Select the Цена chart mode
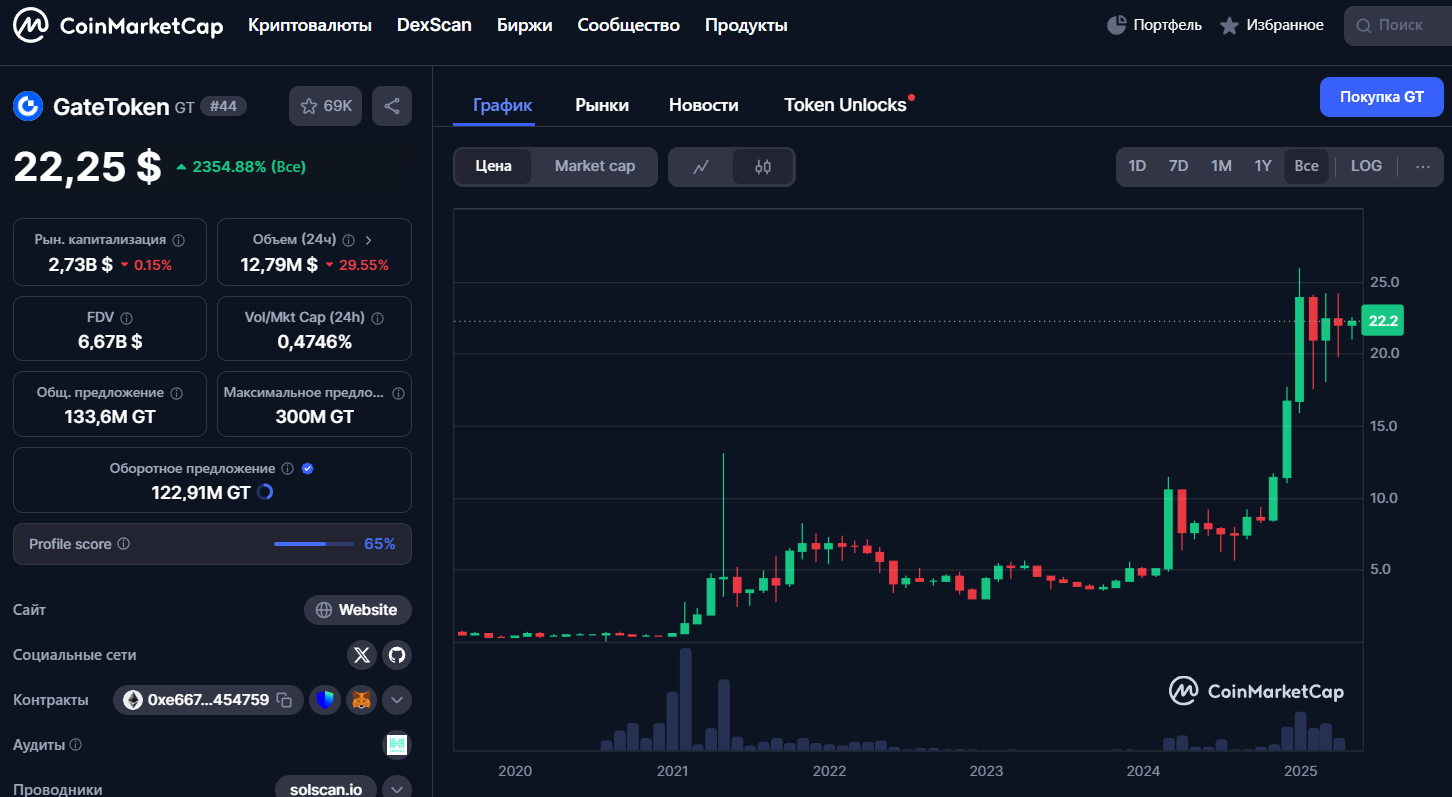The width and height of the screenshot is (1452, 797). 493,166
